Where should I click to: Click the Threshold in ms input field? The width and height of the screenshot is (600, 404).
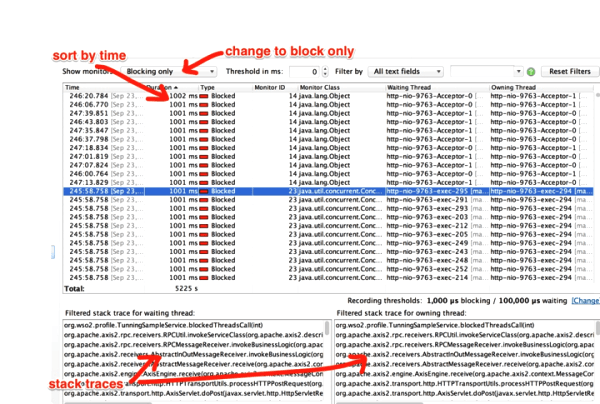click(305, 72)
